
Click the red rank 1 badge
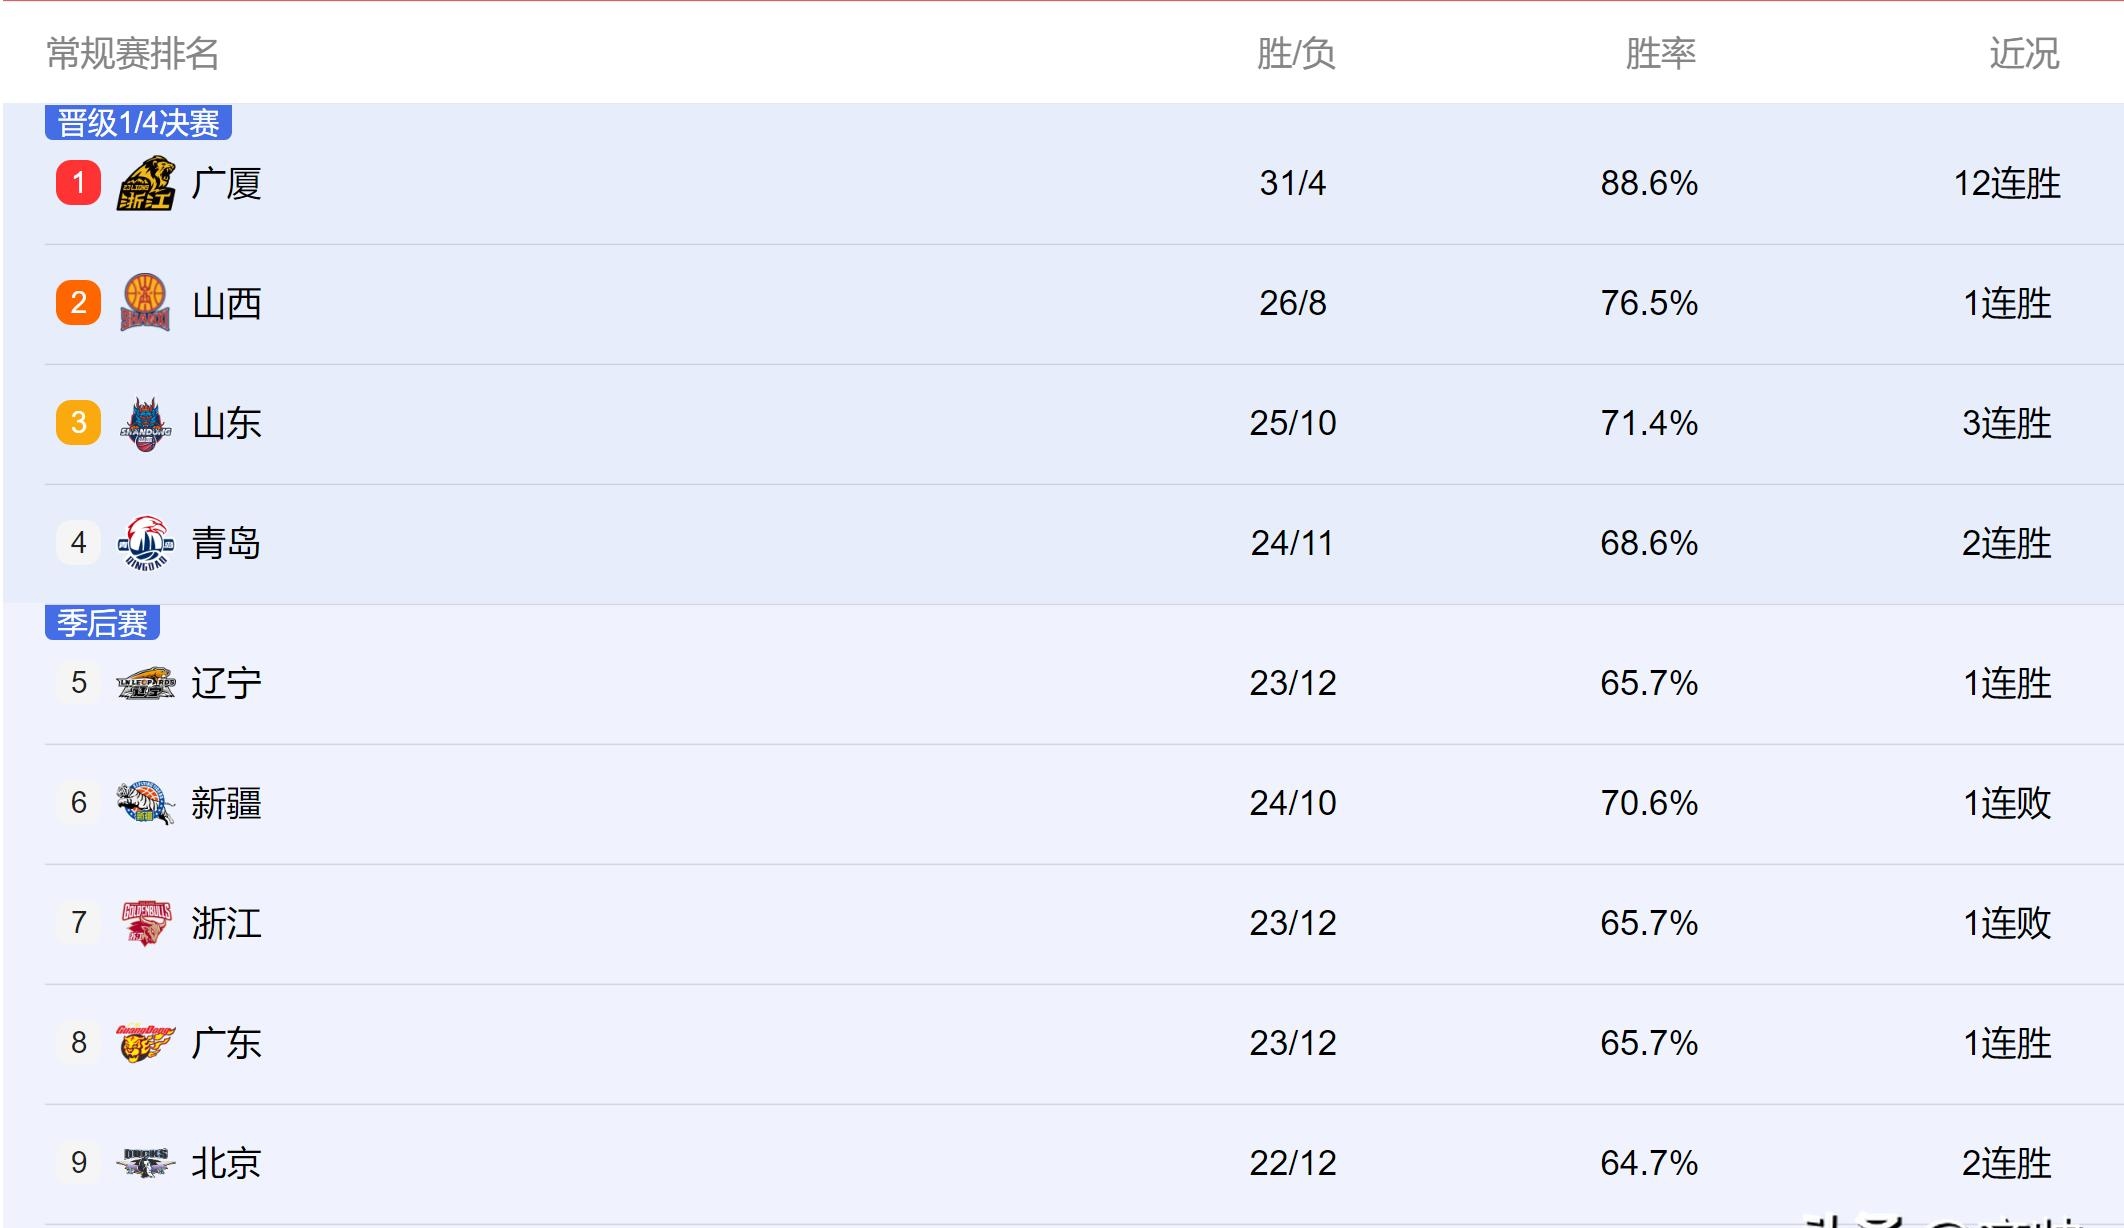pos(78,183)
